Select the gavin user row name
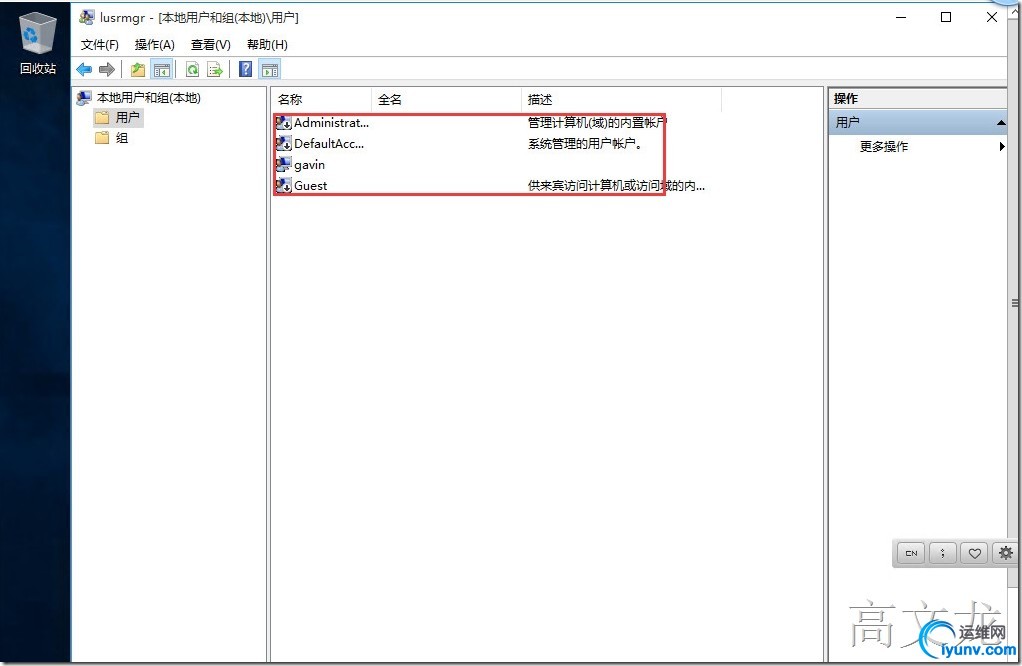Viewport: 1022px width, 666px height. click(x=310, y=165)
